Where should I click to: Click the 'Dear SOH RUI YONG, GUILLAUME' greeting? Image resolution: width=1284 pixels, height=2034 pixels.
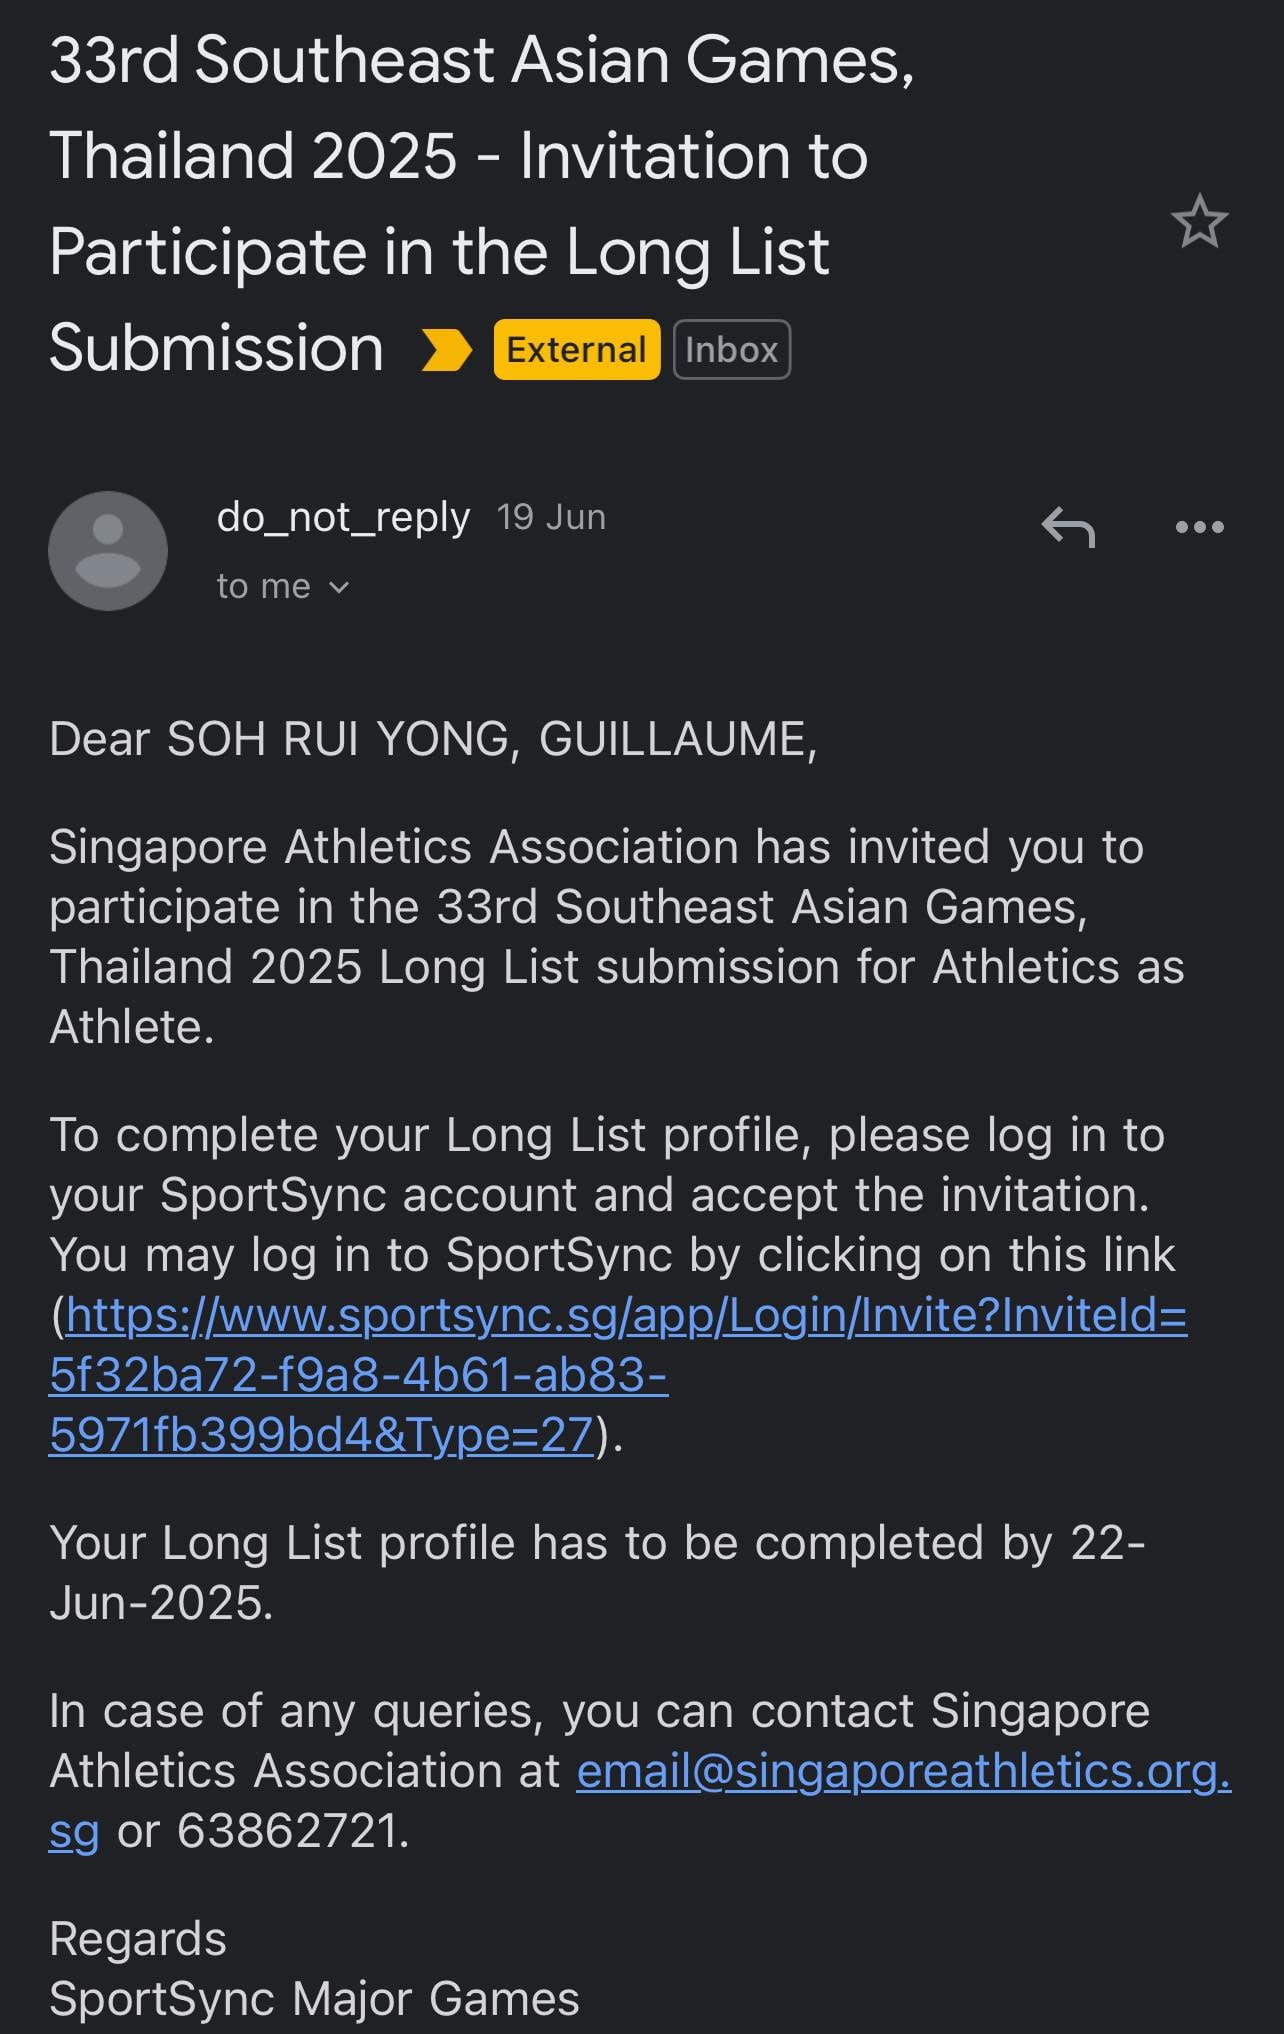pyautogui.click(x=433, y=740)
